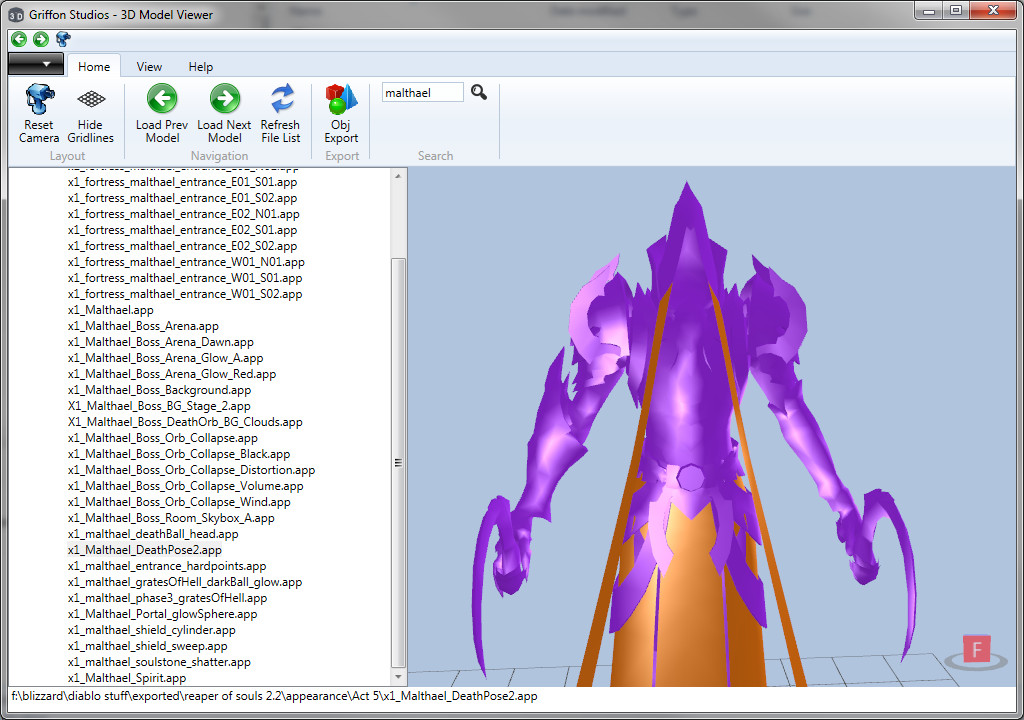The image size is (1024, 720).
Task: Open the Help tab
Action: coord(200,67)
